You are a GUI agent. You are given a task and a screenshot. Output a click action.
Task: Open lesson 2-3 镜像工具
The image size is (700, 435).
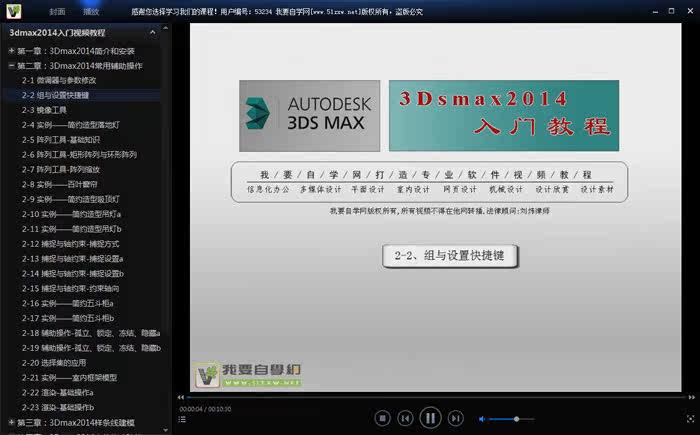point(44,110)
